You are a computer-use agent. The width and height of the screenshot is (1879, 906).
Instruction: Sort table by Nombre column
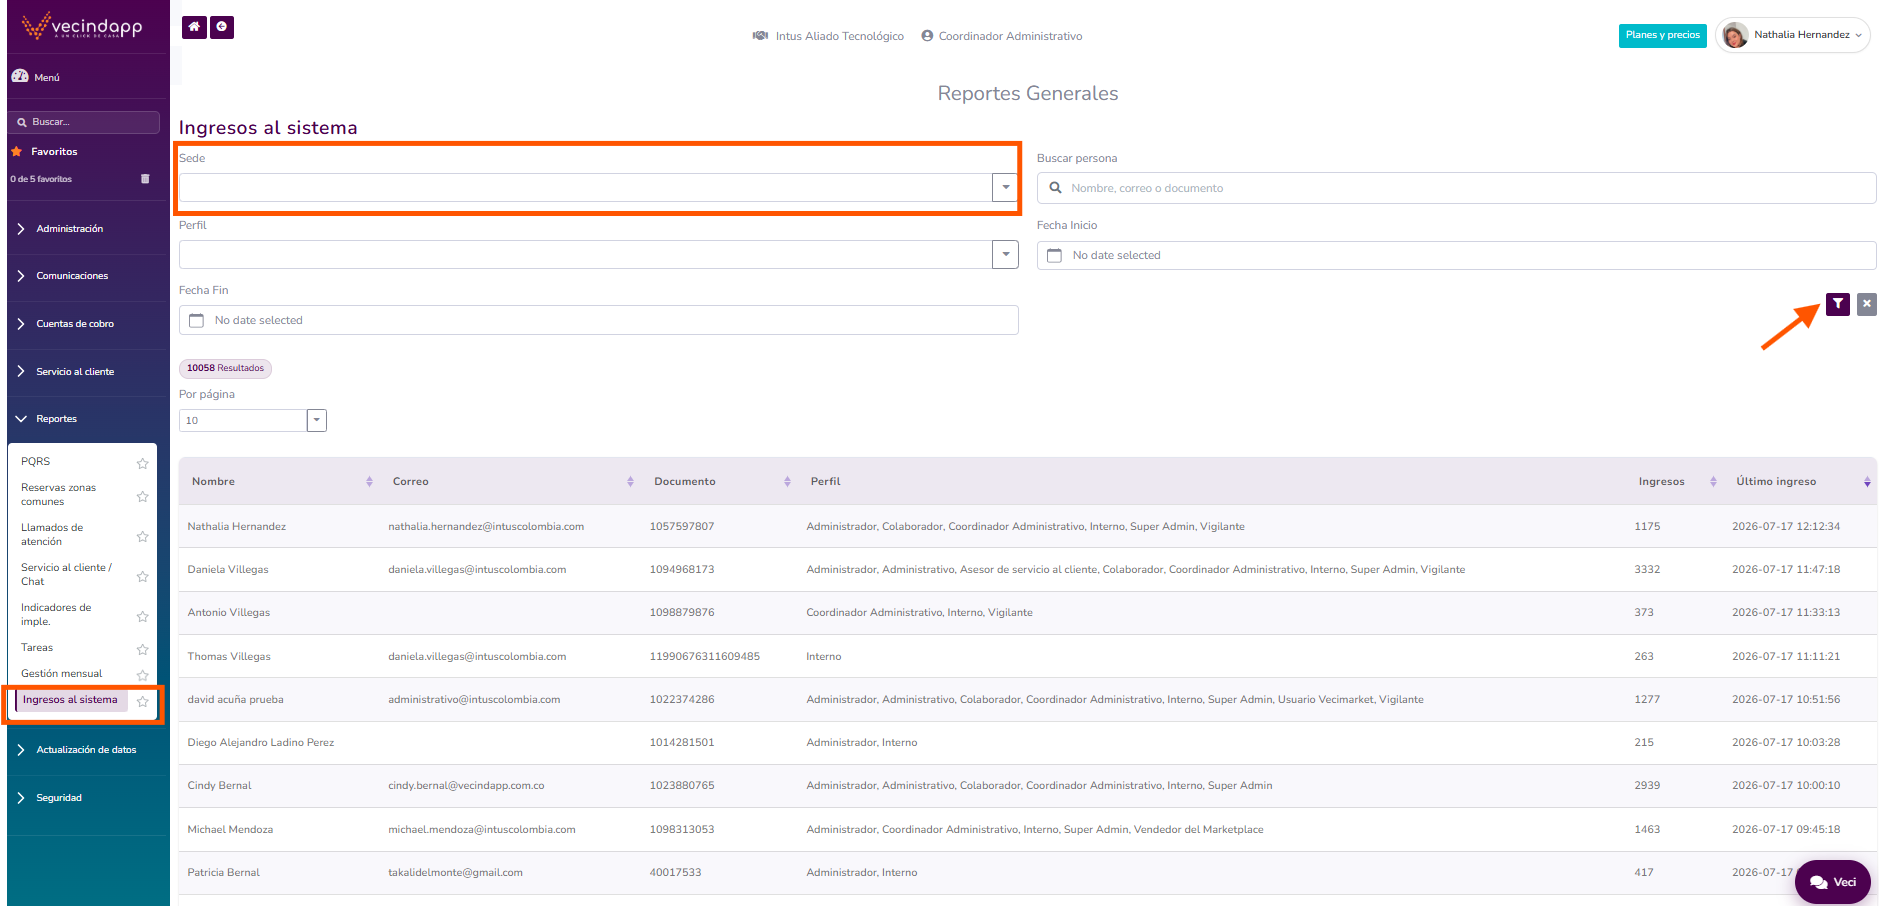click(x=369, y=482)
